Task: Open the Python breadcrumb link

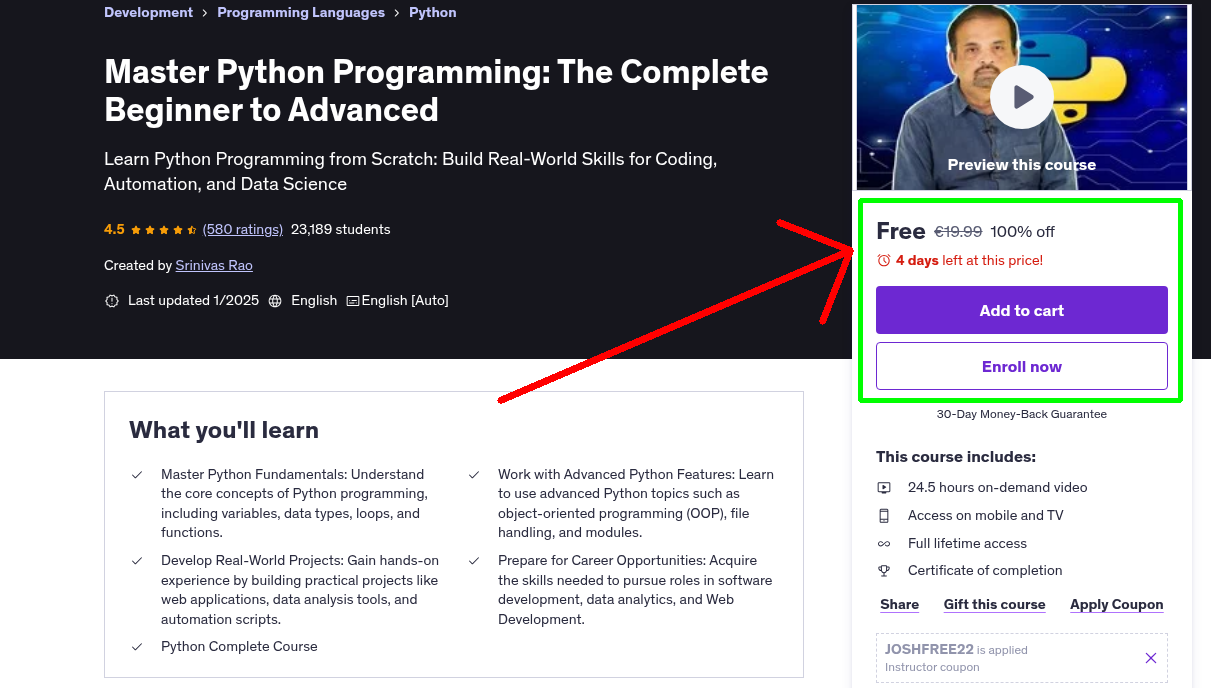Action: click(433, 13)
